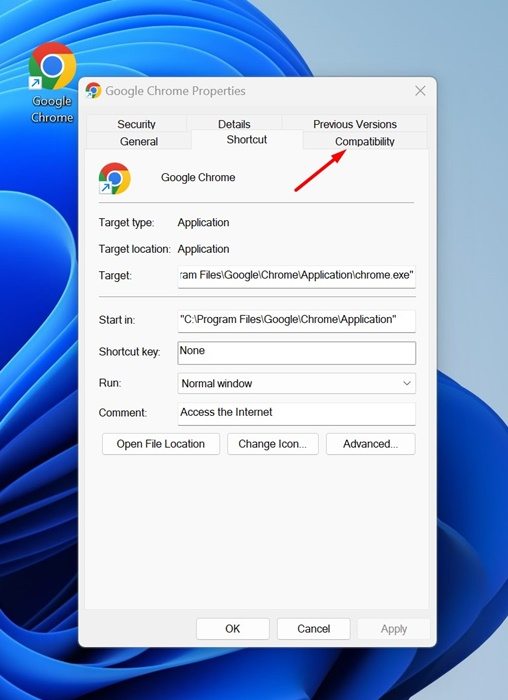Click into the Target path field

click(296, 276)
